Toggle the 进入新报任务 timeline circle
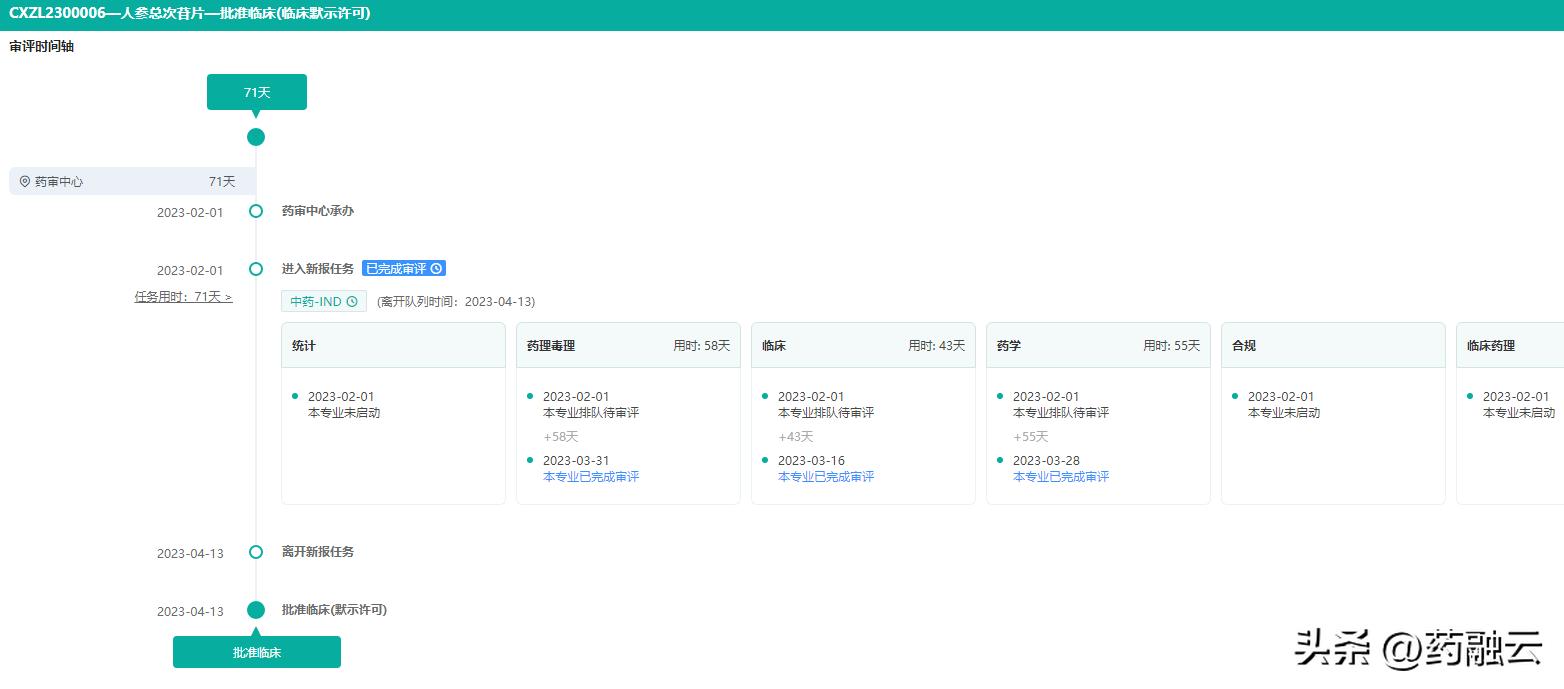The height and width of the screenshot is (689, 1564). 256,269
